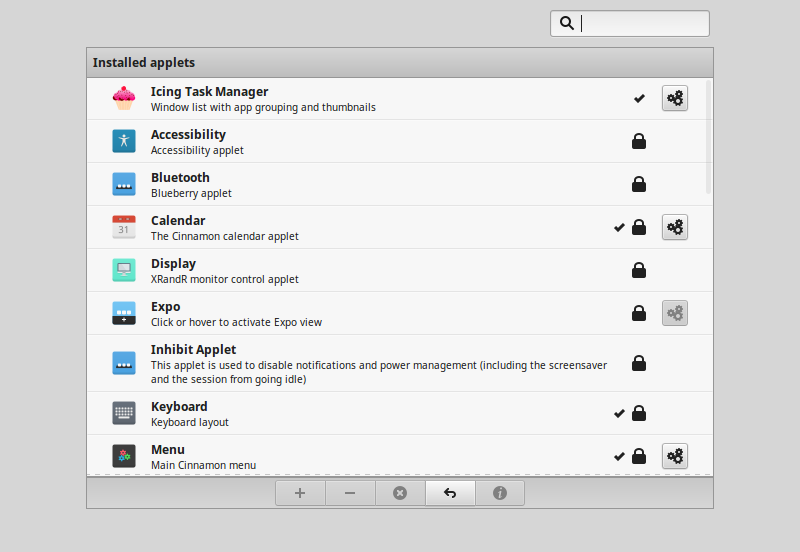The width and height of the screenshot is (800, 552).
Task: Click lock icon on Inhibit Applet row
Action: pos(639,363)
